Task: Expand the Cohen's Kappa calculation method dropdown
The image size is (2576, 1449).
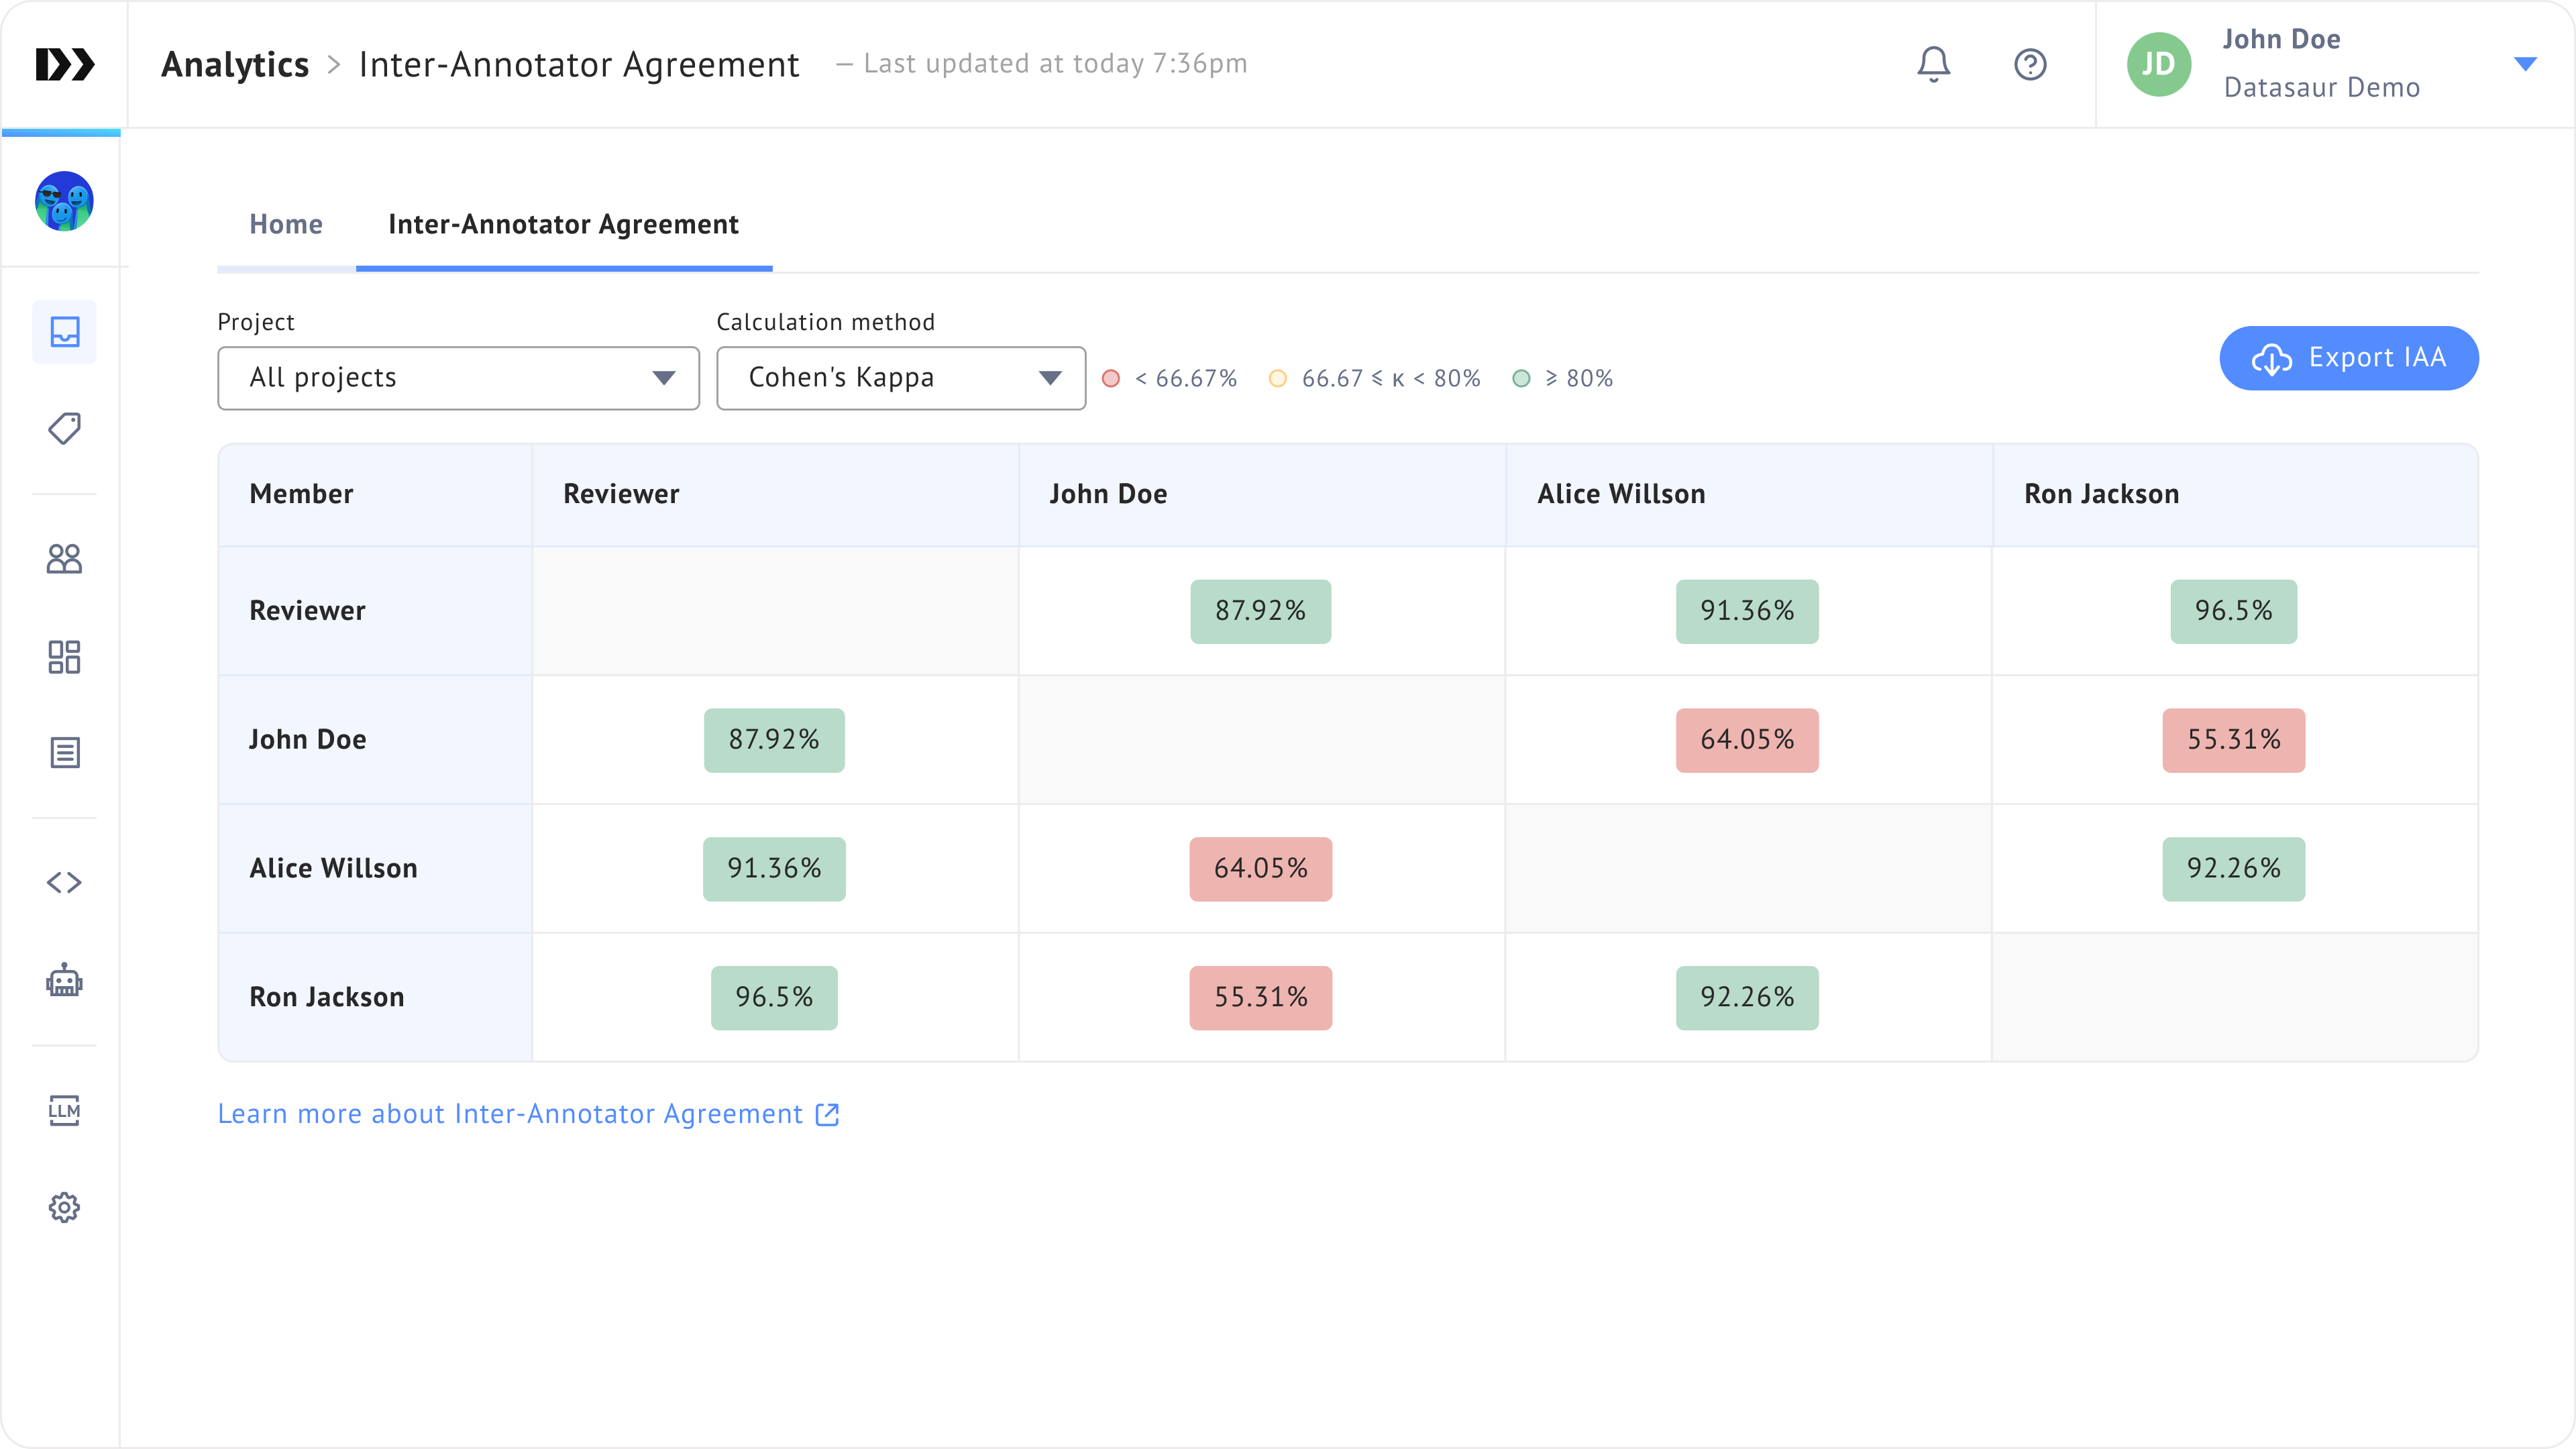Action: (x=900, y=378)
